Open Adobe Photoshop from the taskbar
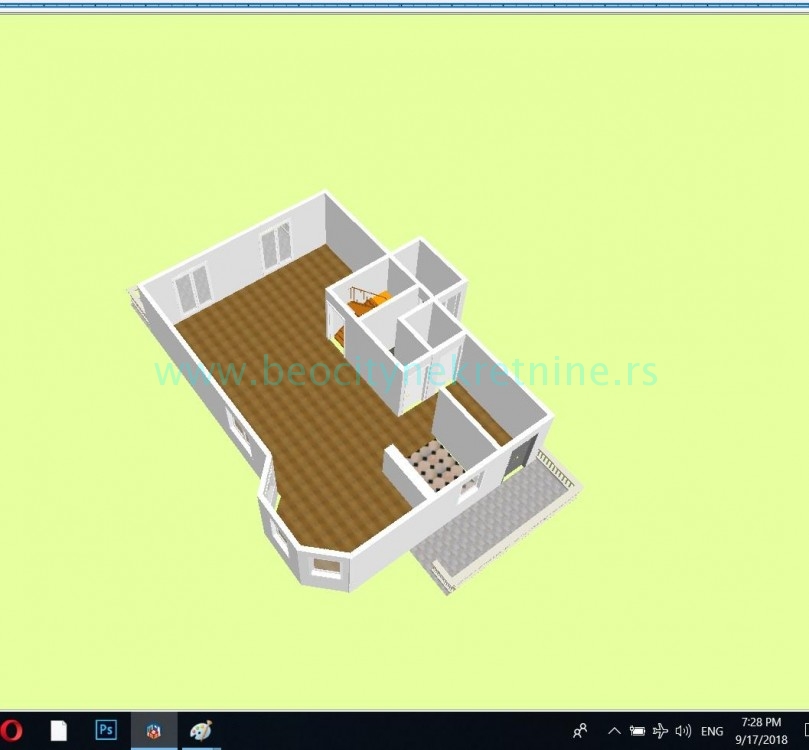This screenshot has height=750, width=809. click(x=105, y=731)
